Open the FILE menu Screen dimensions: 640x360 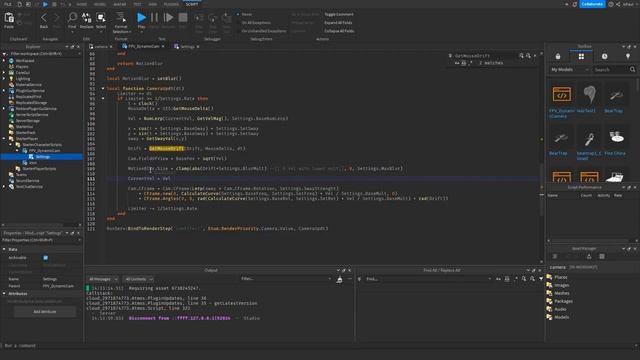(8, 4)
